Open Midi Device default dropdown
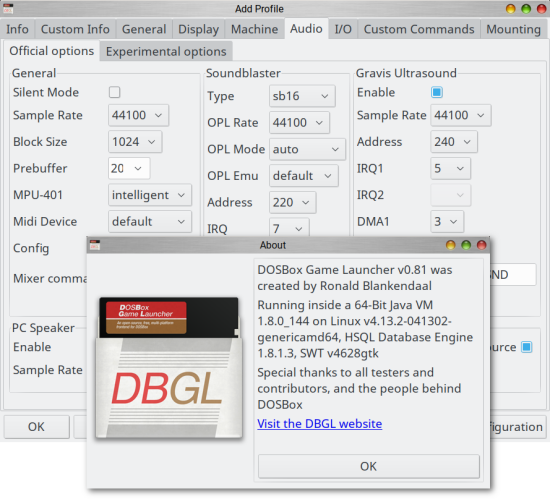550x499 pixels. pos(150,222)
